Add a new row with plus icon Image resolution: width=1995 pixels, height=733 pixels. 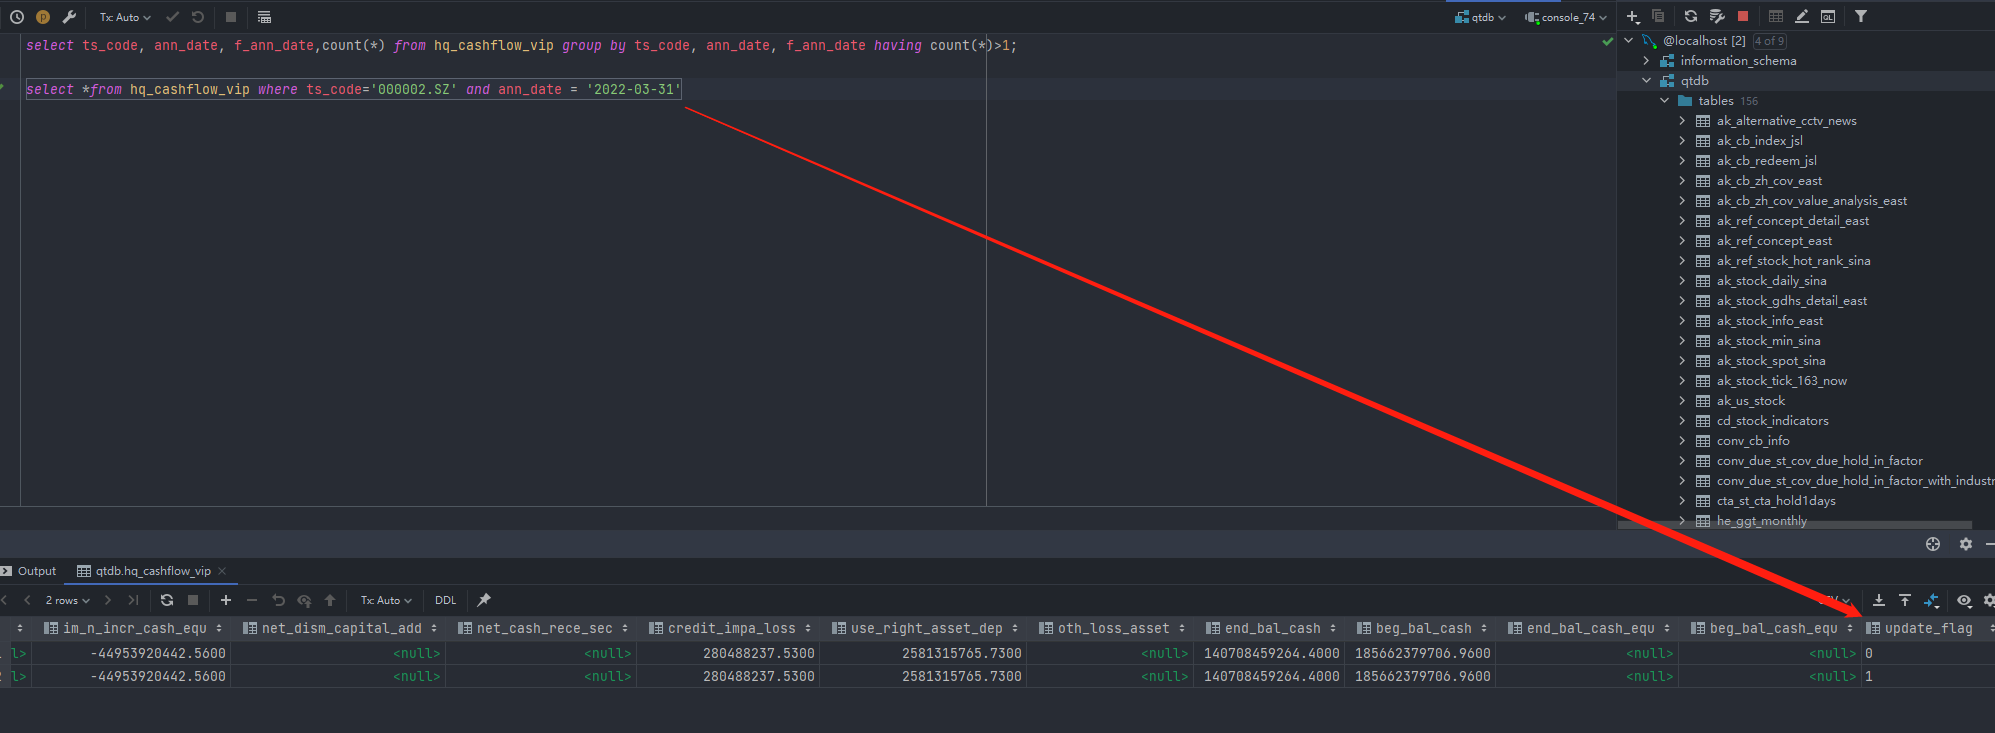(226, 600)
